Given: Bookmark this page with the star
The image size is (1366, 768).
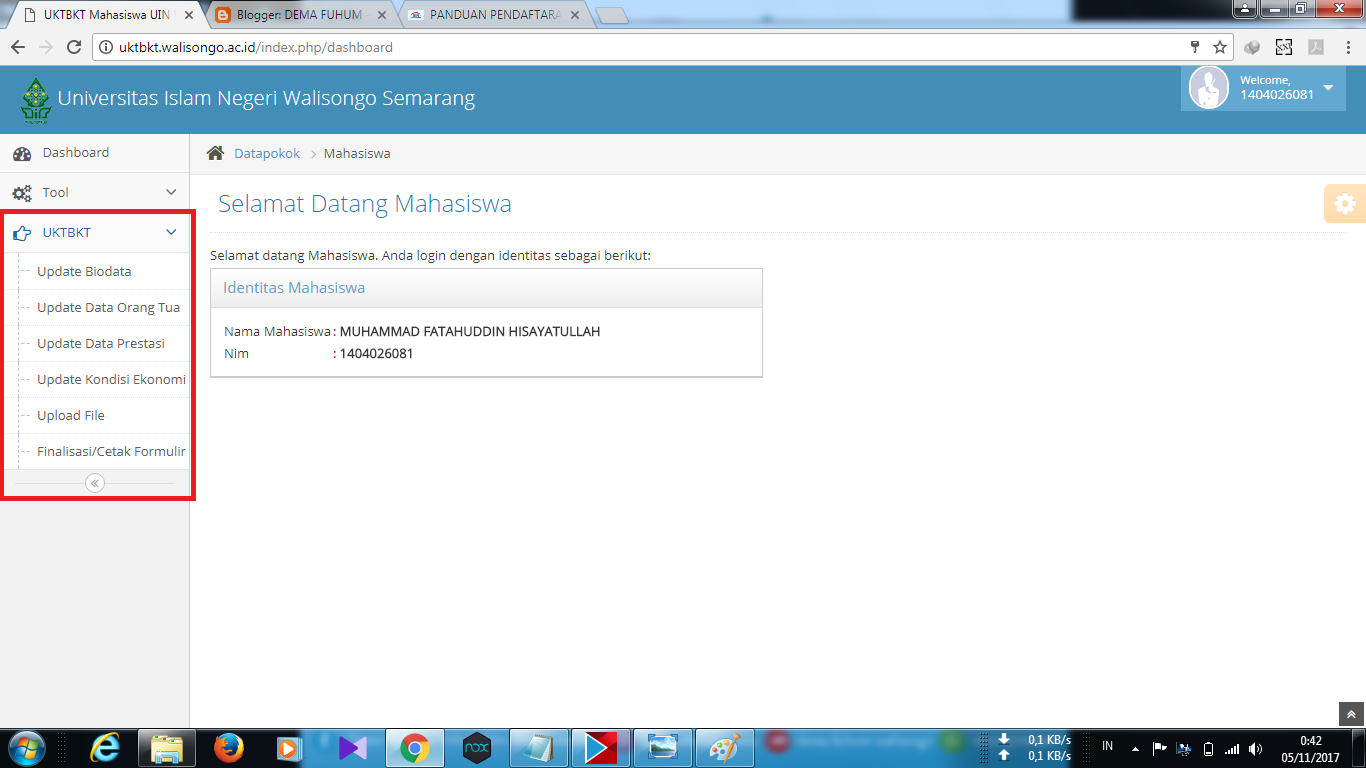Looking at the screenshot, I should tap(1220, 47).
